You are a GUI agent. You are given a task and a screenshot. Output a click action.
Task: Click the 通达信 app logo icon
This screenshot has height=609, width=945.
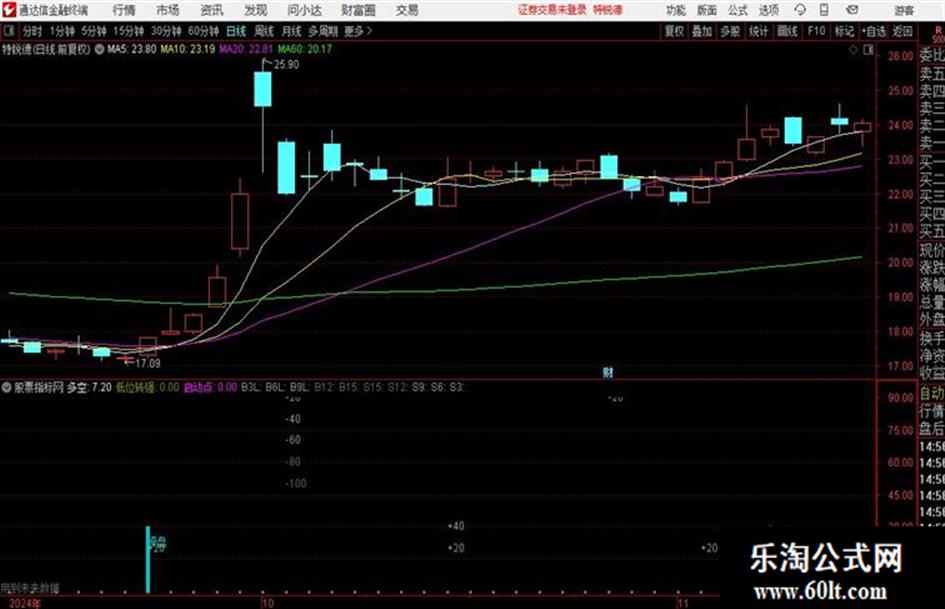click(9, 10)
